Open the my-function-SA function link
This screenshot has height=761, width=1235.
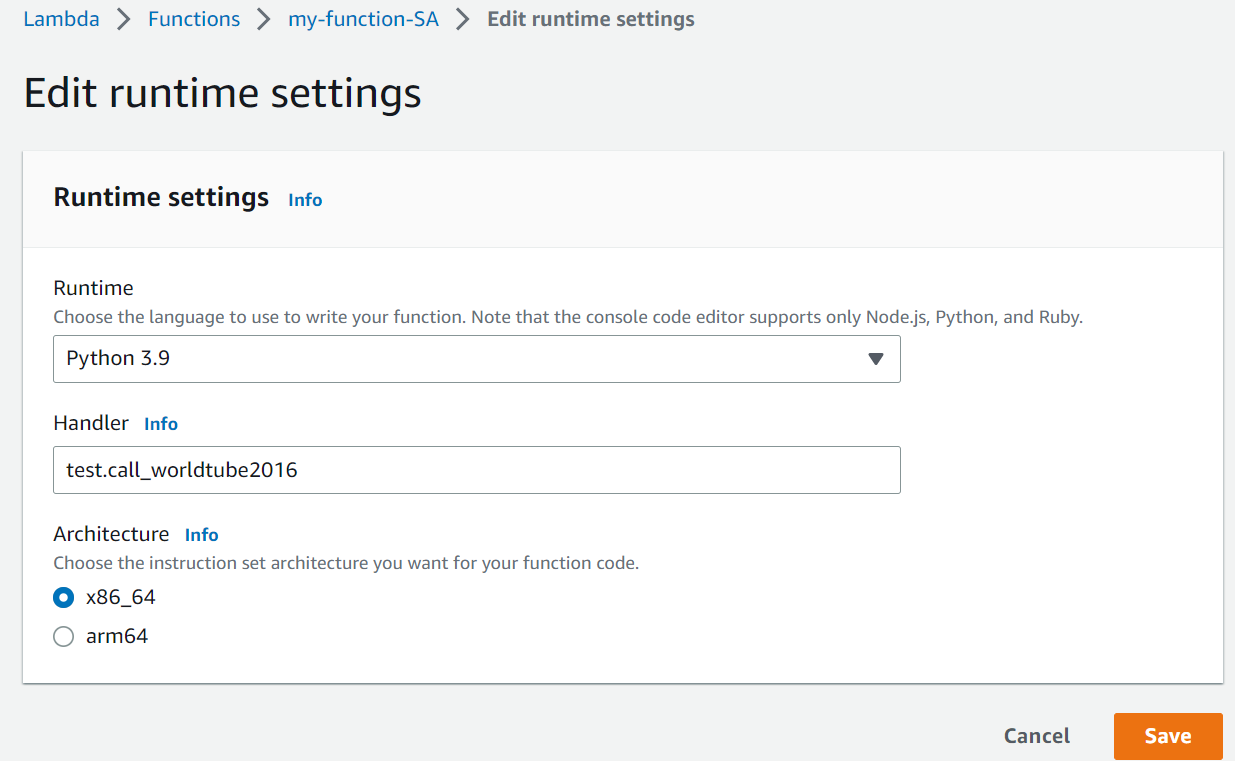tap(362, 18)
